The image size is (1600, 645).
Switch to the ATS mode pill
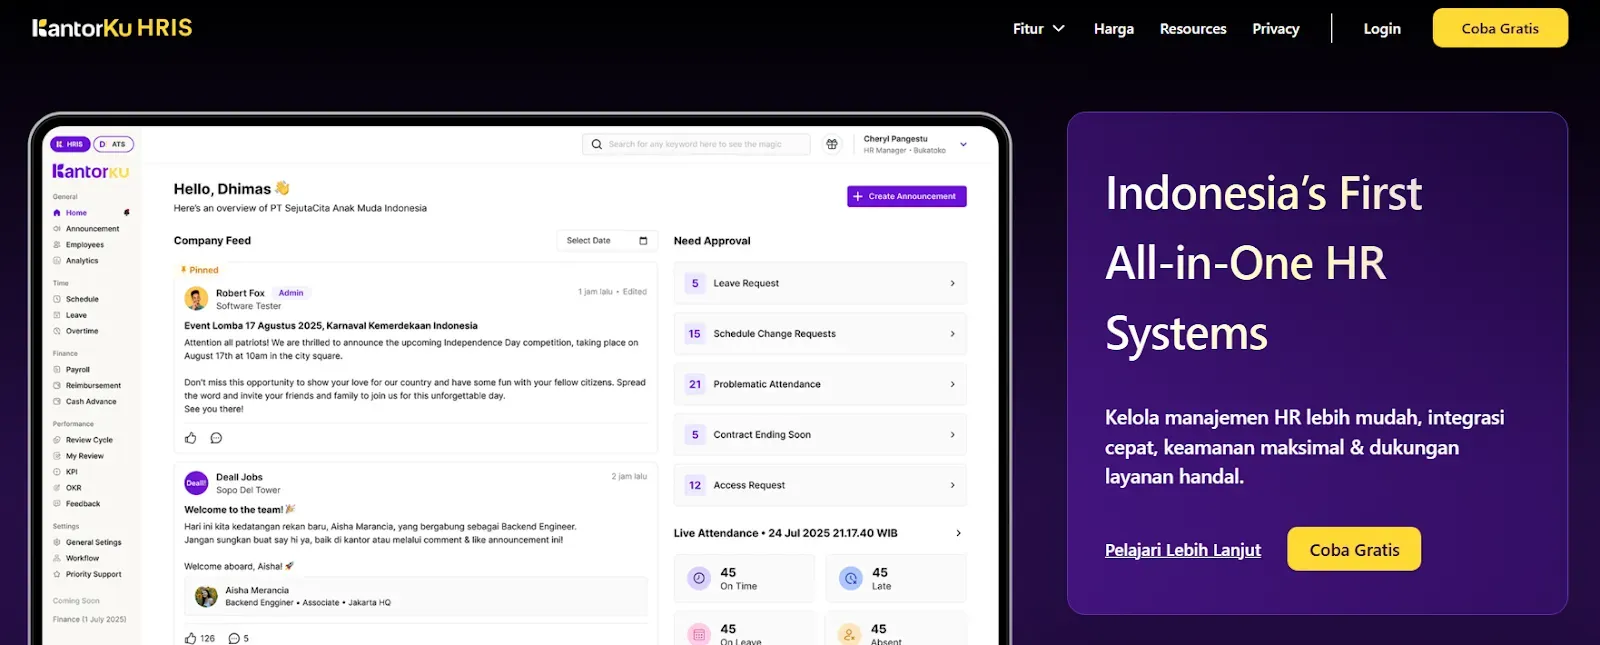coord(113,144)
